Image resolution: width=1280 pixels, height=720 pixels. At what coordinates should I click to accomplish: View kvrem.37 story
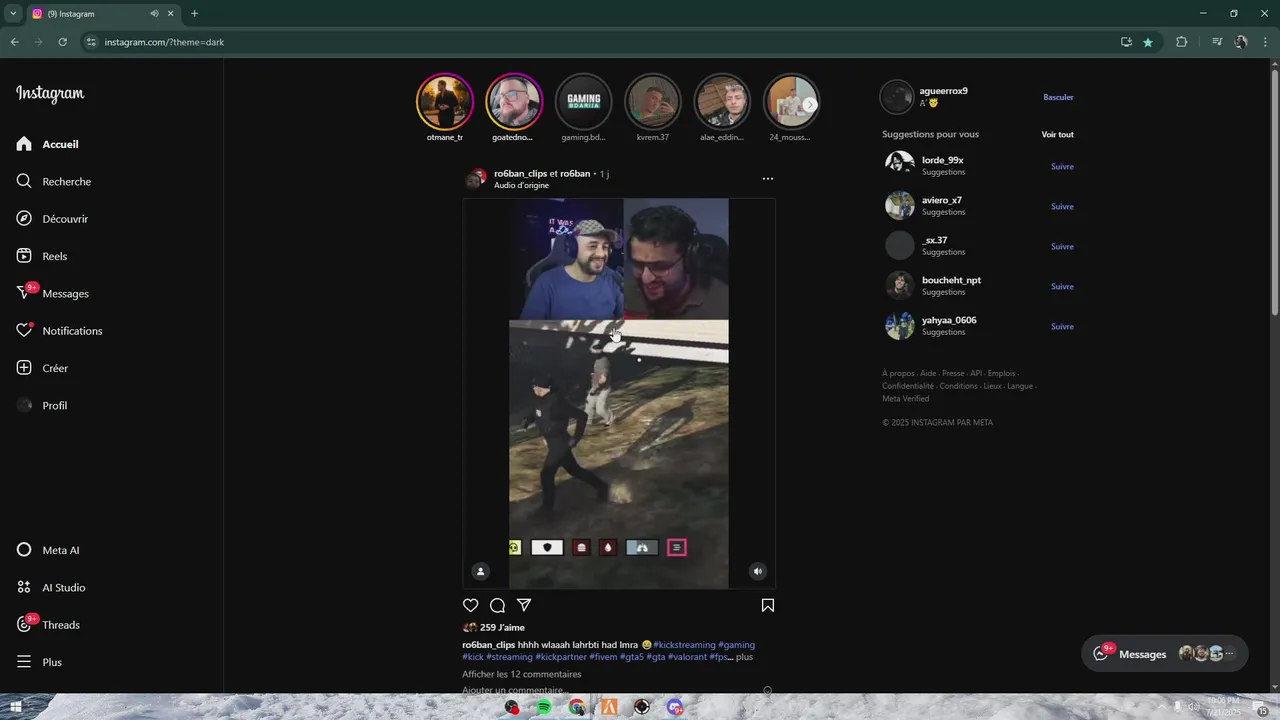[652, 101]
